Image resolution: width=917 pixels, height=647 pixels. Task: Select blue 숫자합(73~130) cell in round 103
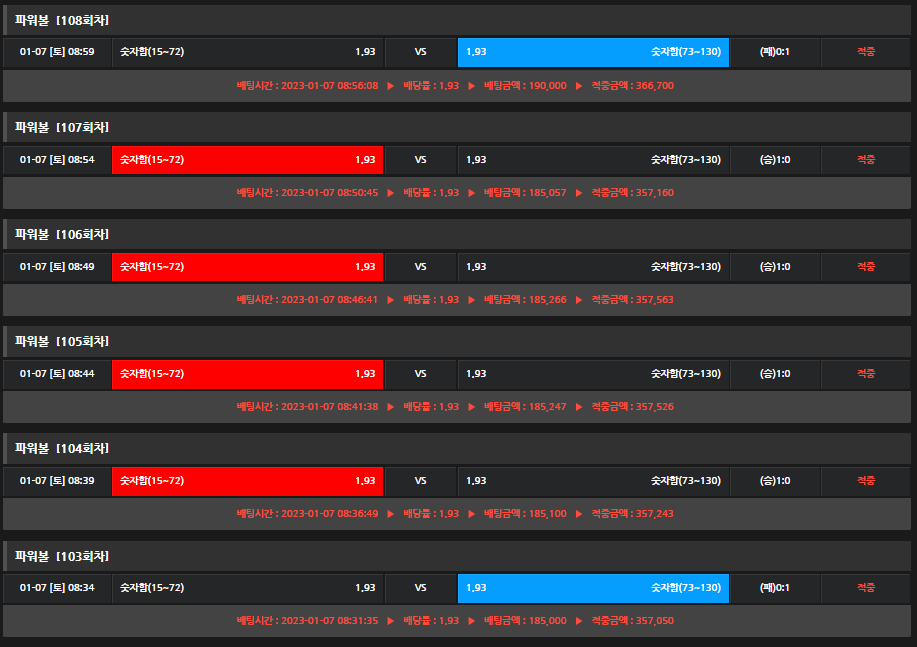593,588
